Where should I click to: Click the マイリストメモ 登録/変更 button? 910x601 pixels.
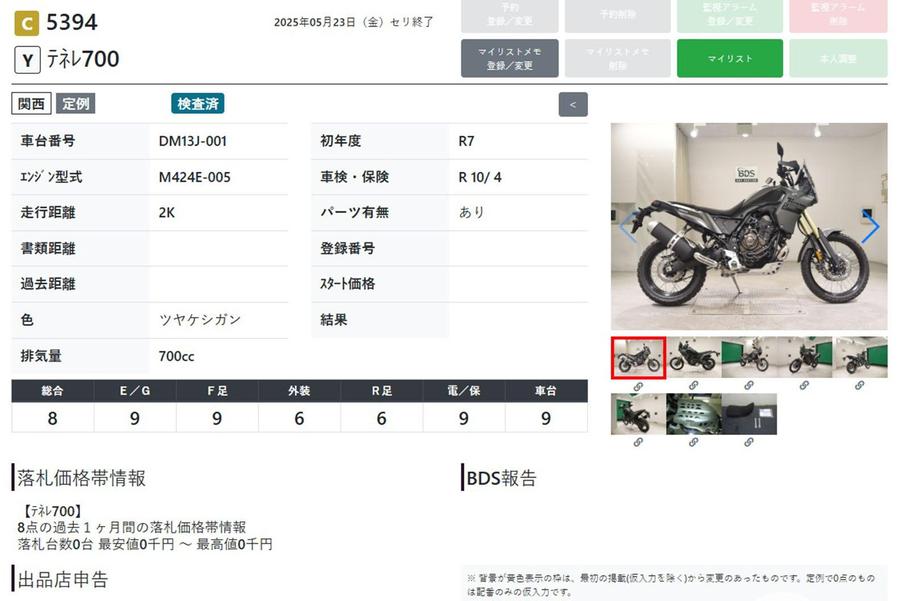510,59
